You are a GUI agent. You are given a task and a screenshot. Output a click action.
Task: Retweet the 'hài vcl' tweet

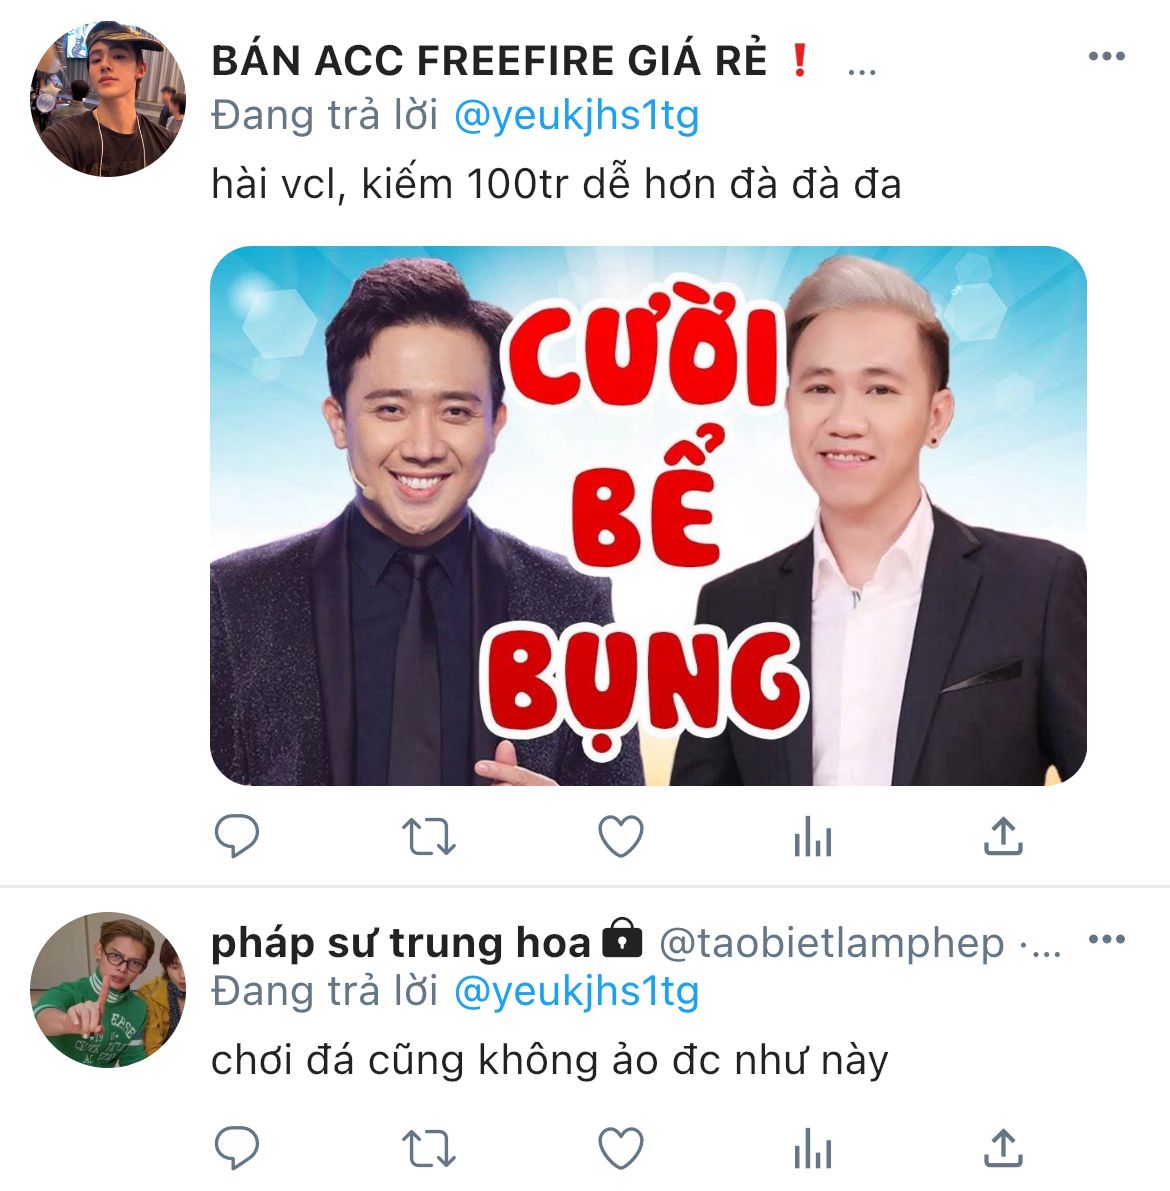click(x=428, y=836)
